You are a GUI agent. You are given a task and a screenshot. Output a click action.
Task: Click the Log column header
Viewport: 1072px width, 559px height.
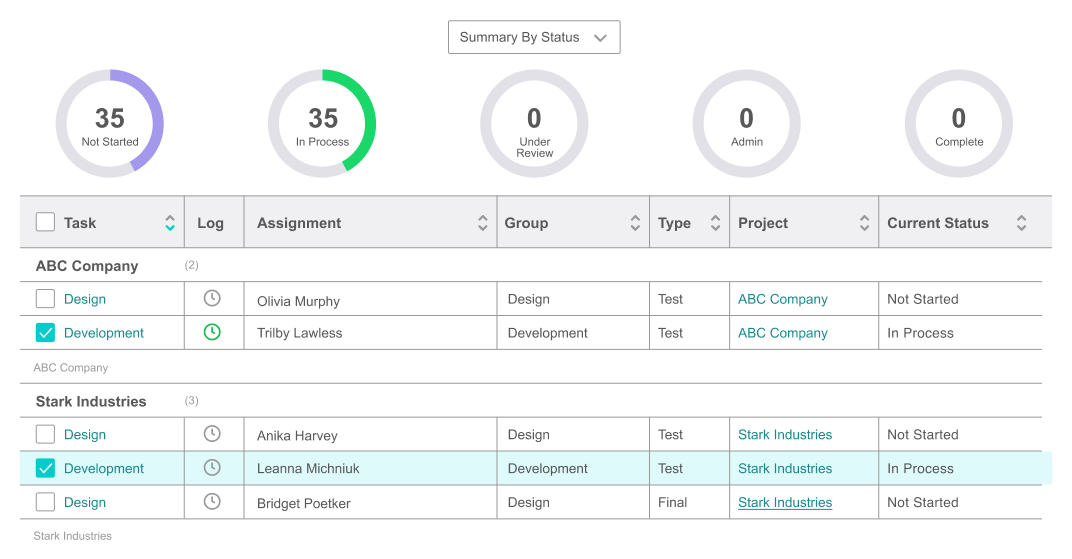(x=214, y=222)
